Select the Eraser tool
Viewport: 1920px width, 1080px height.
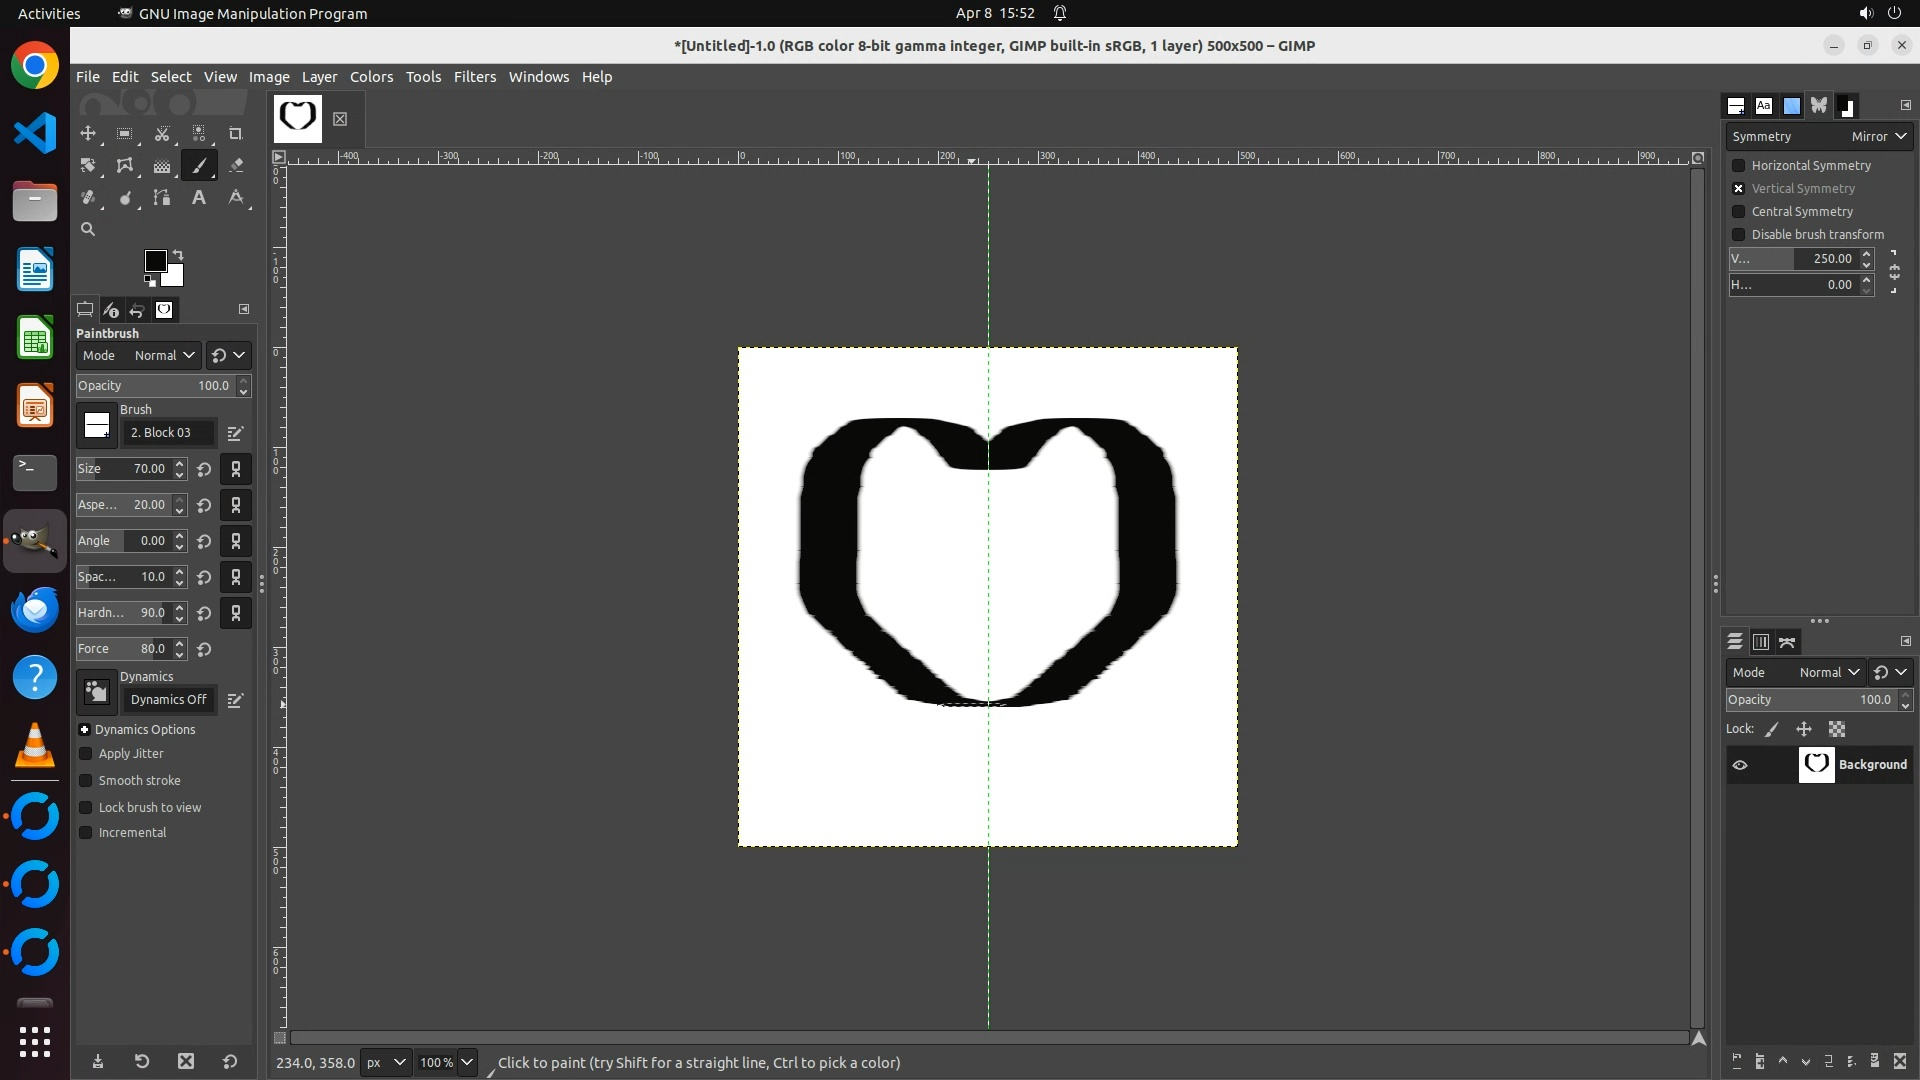pyautogui.click(x=236, y=166)
